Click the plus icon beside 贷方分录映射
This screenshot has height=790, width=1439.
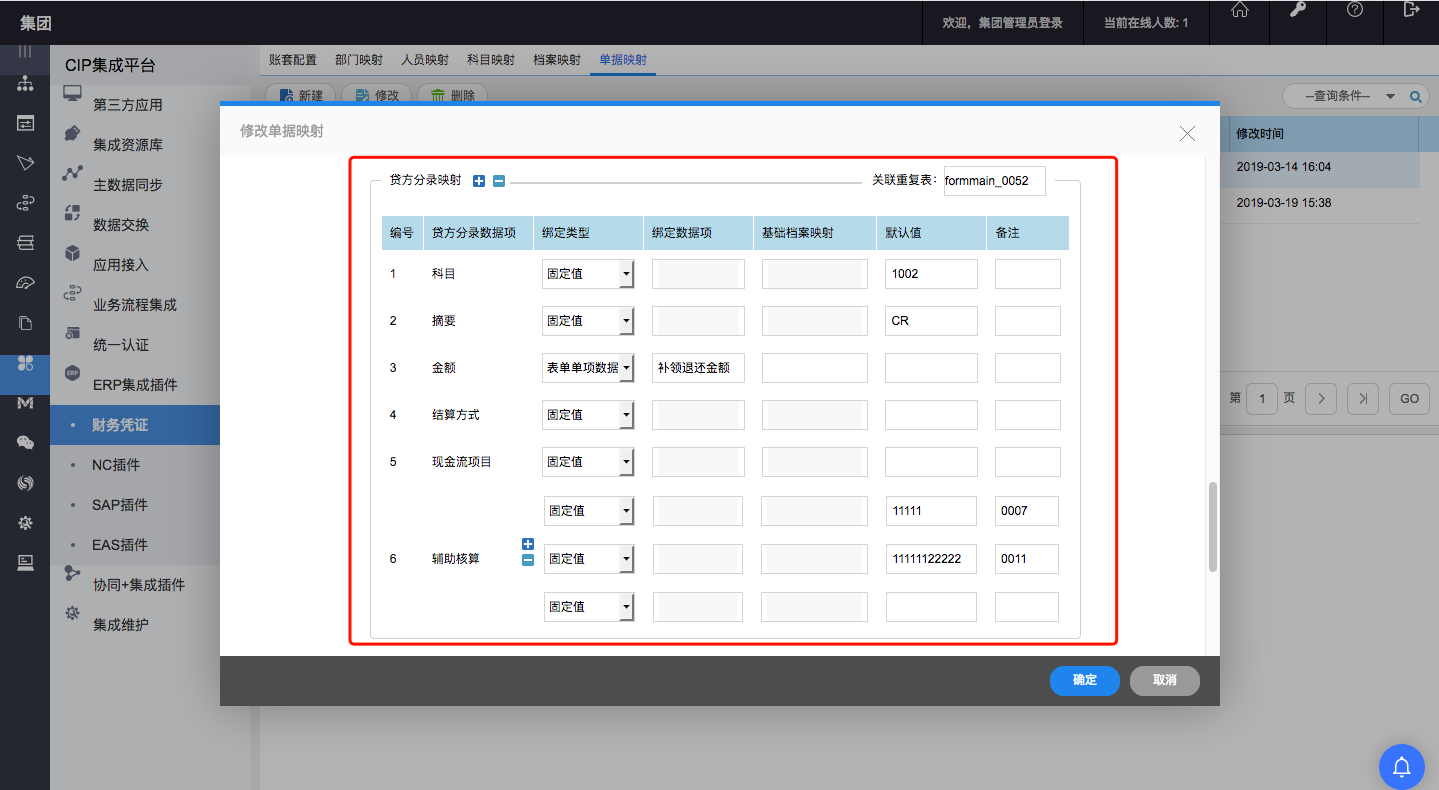click(x=478, y=181)
